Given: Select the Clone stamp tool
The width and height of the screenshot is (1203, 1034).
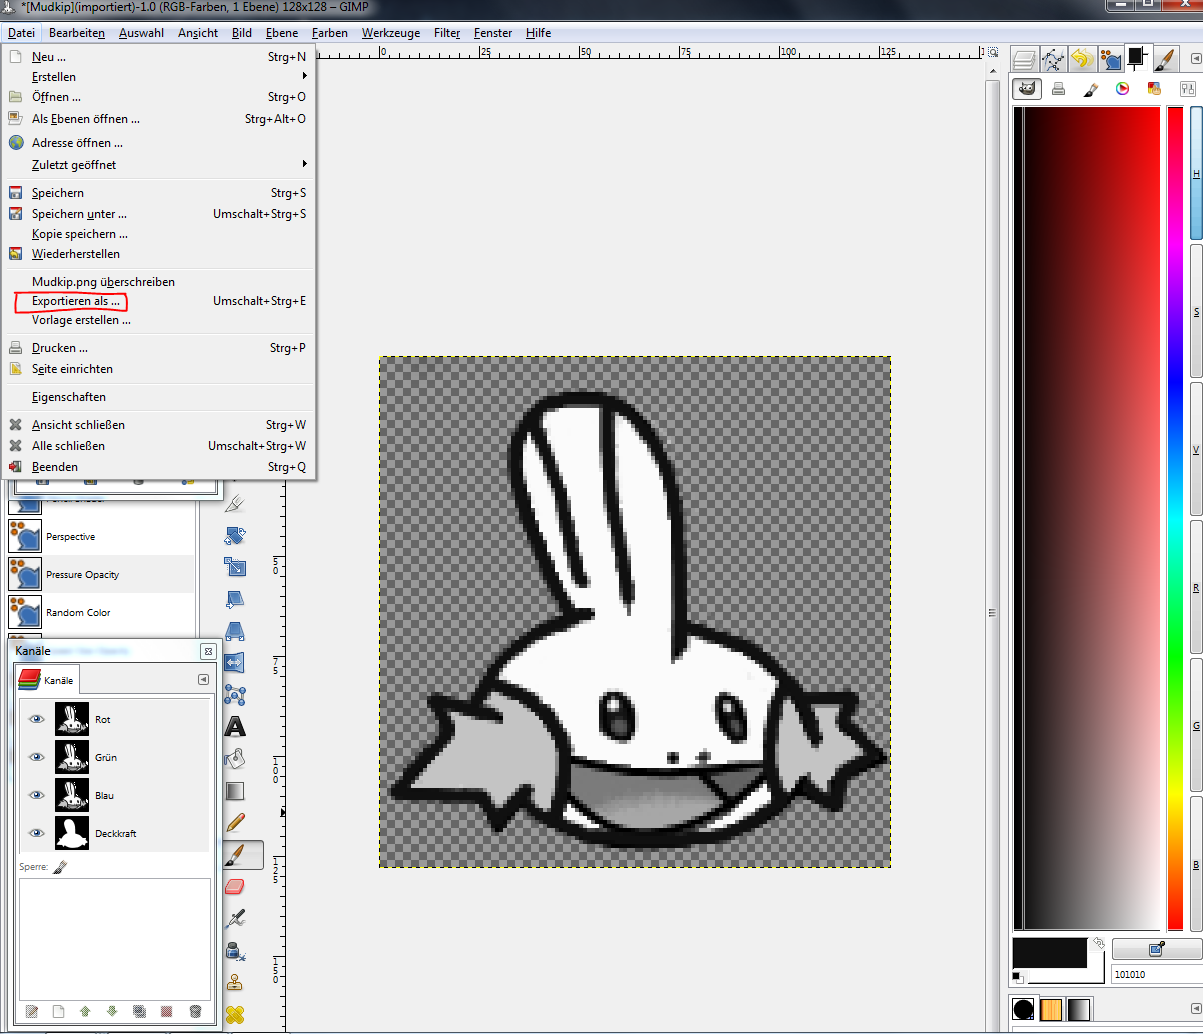Looking at the screenshot, I should [235, 982].
